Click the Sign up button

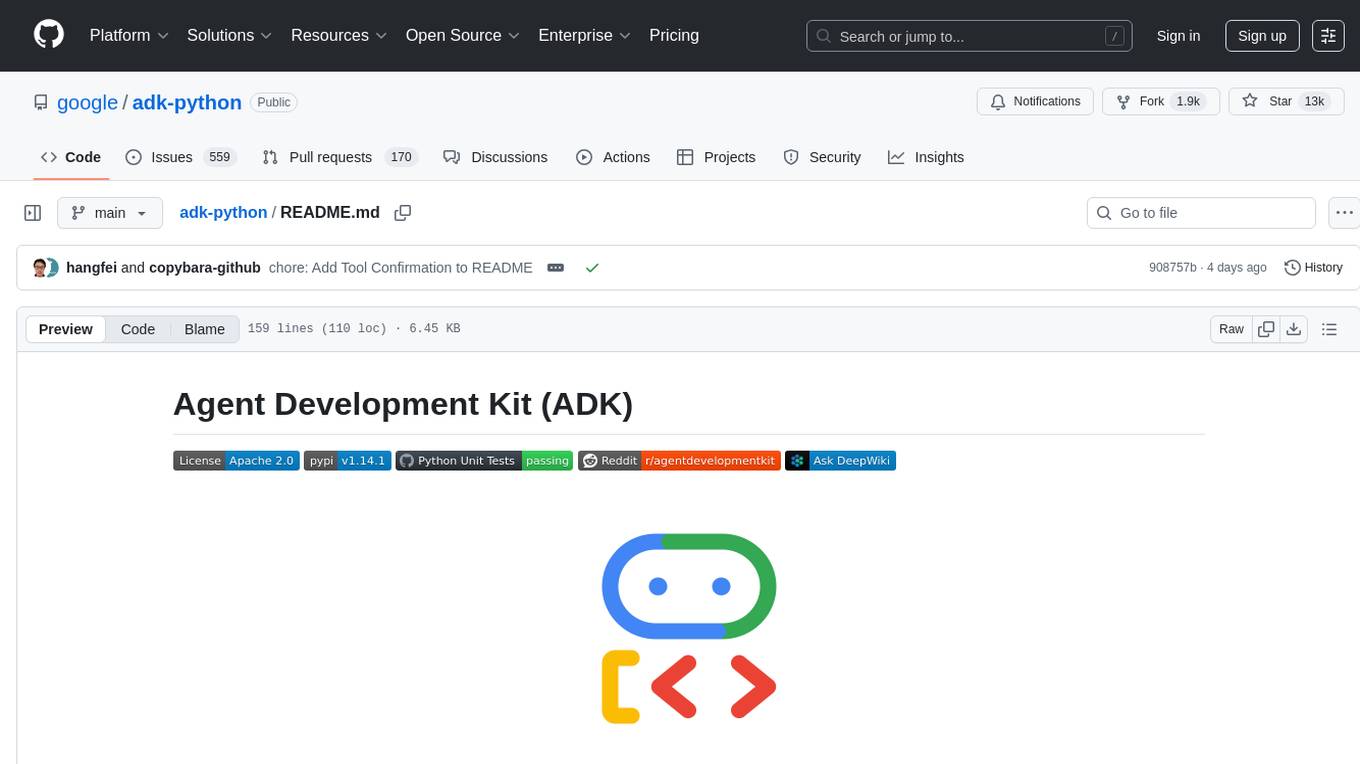point(1262,35)
